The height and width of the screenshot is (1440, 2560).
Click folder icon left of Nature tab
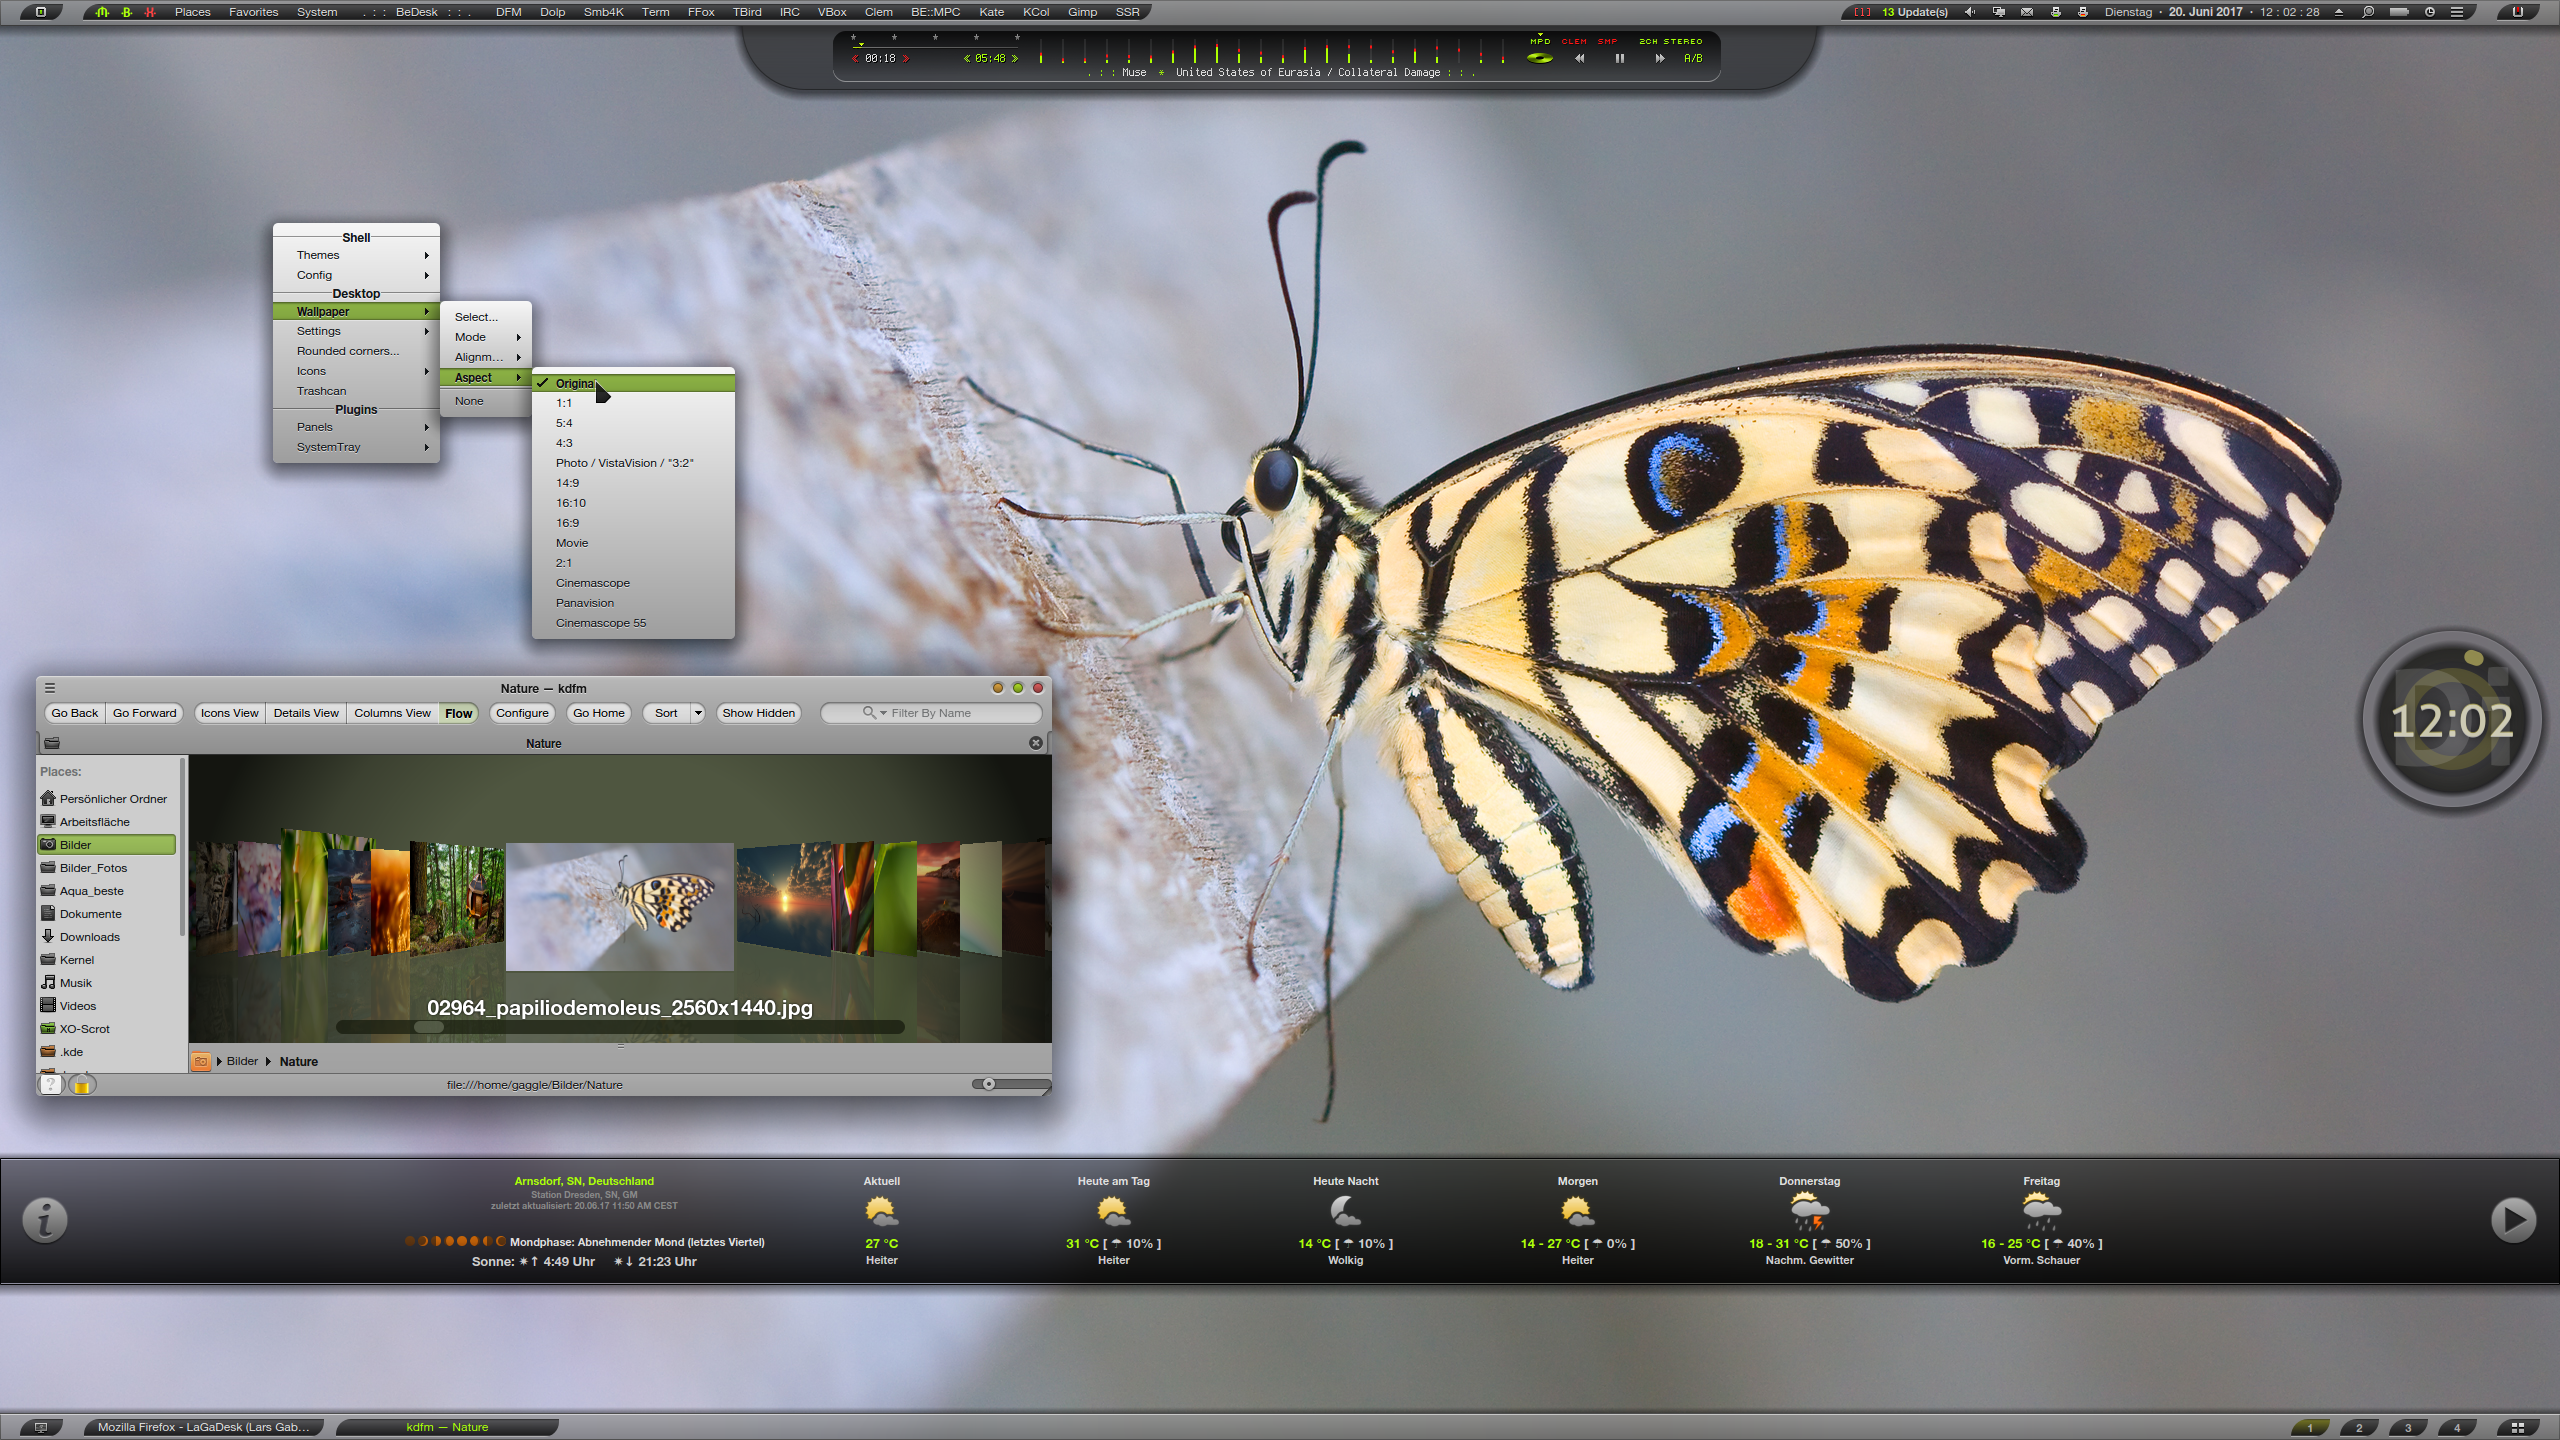tap(52, 743)
